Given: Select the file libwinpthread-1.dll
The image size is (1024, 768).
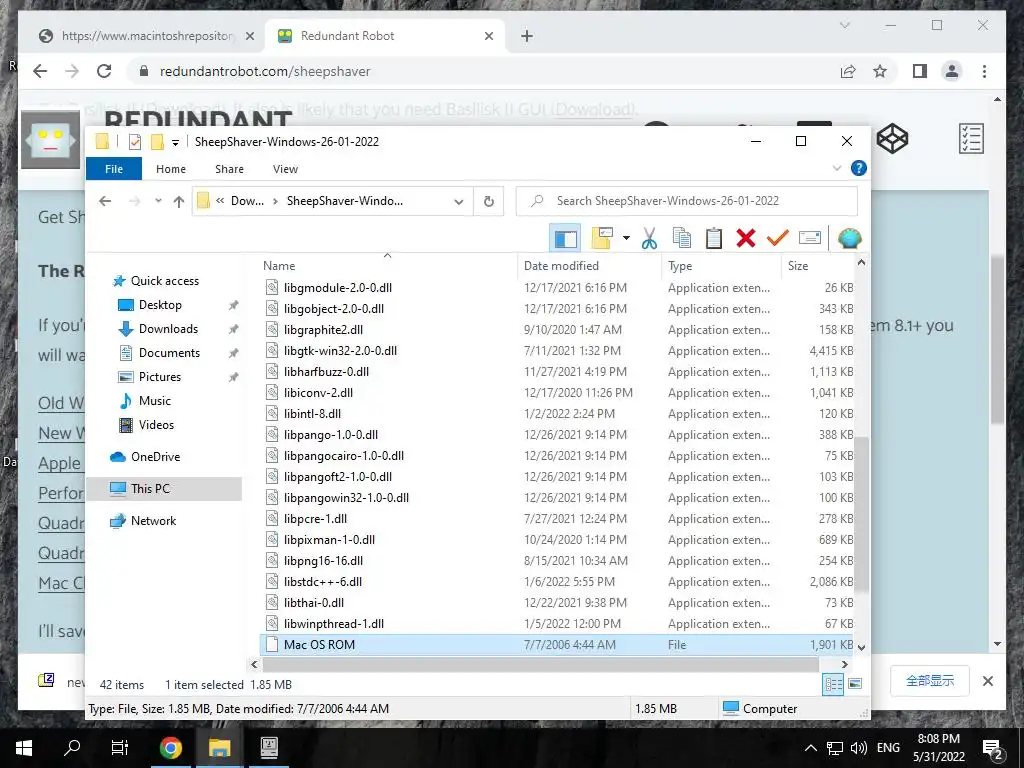Looking at the screenshot, I should 334,624.
